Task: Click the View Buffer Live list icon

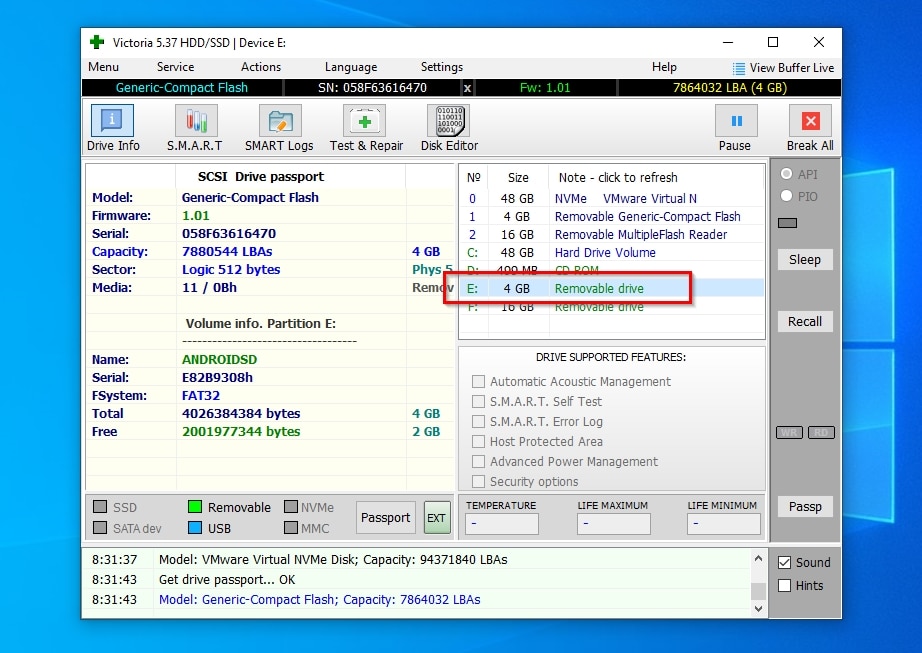Action: 739,68
